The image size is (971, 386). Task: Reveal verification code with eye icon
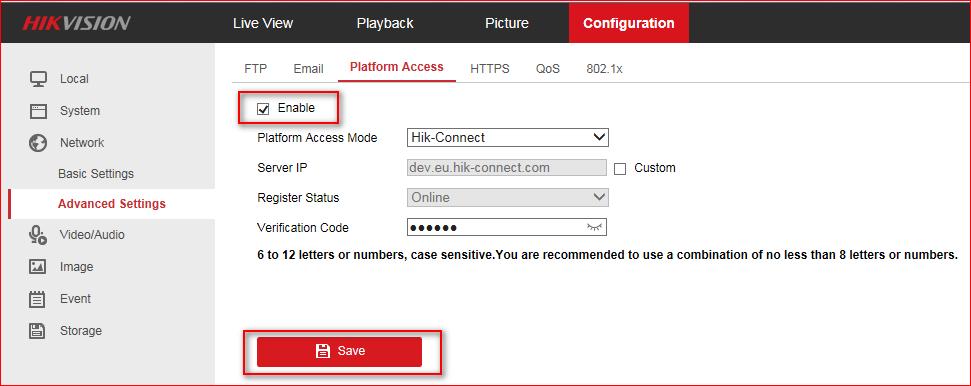[594, 227]
